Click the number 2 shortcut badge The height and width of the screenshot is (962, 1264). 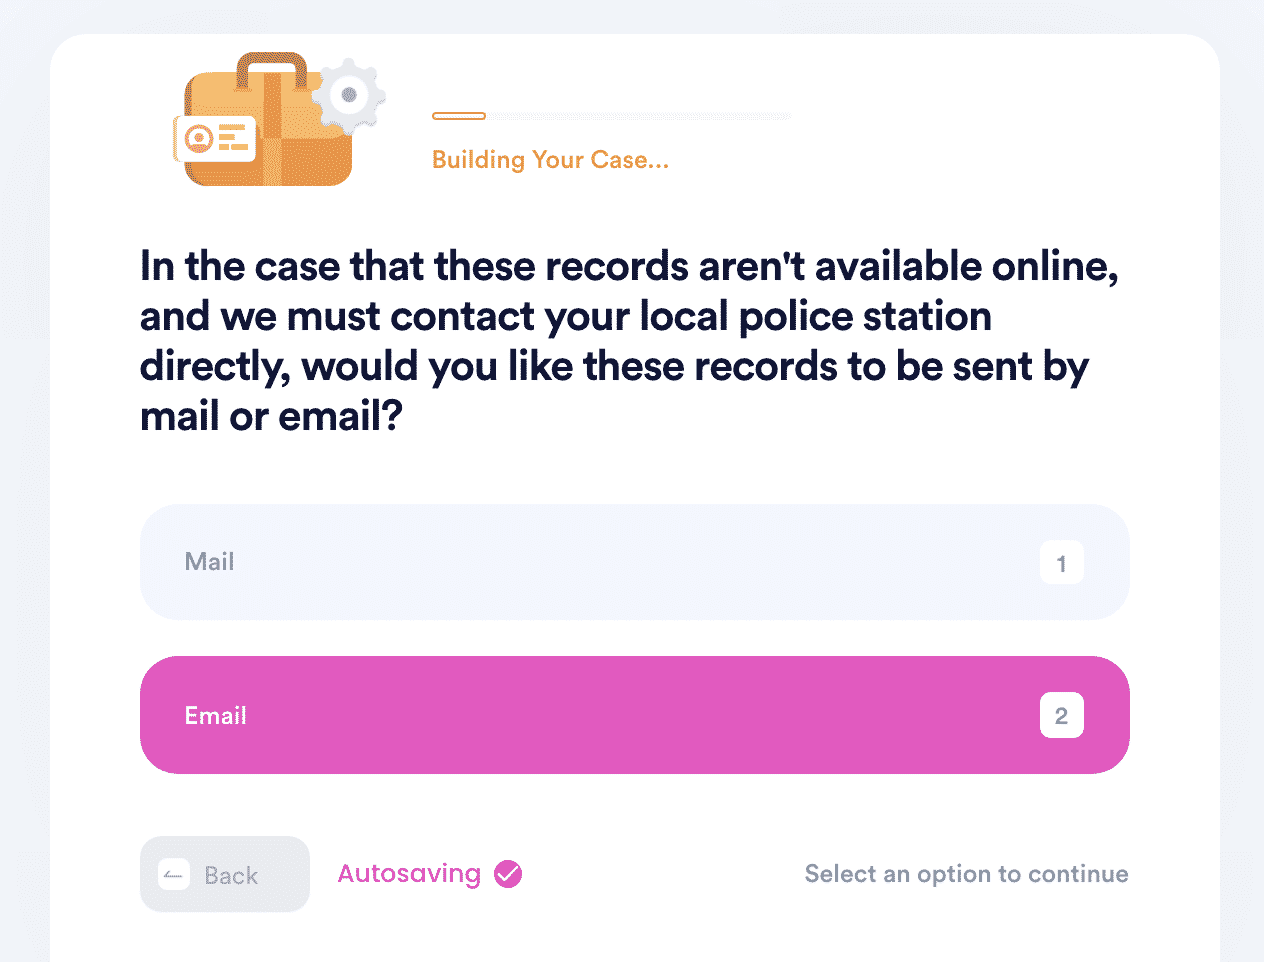click(1061, 715)
